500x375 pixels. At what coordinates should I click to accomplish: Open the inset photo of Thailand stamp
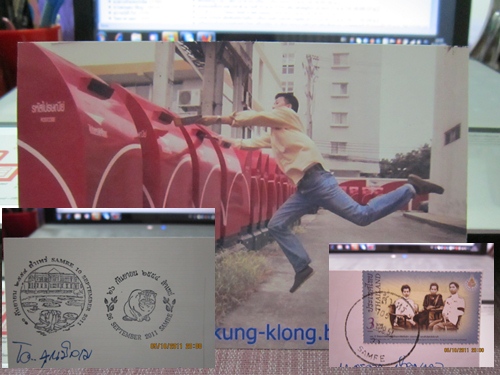point(411,305)
